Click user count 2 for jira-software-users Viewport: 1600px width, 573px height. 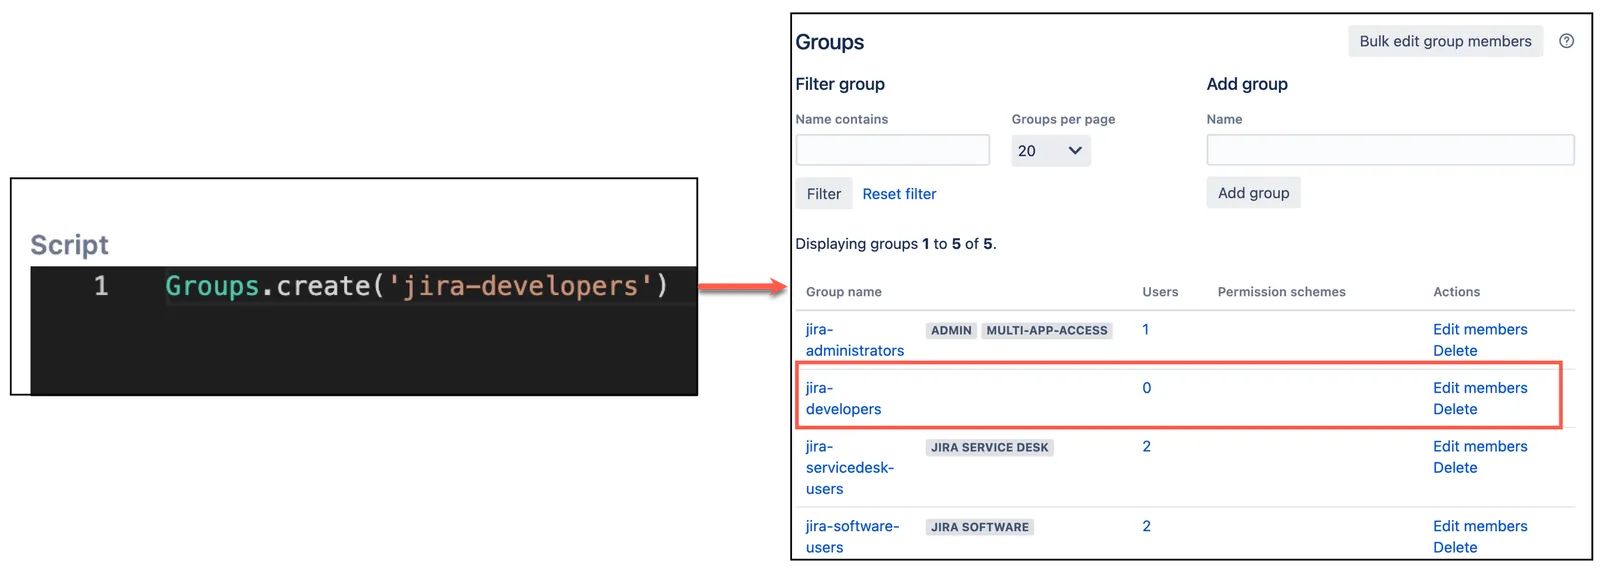click(1147, 526)
